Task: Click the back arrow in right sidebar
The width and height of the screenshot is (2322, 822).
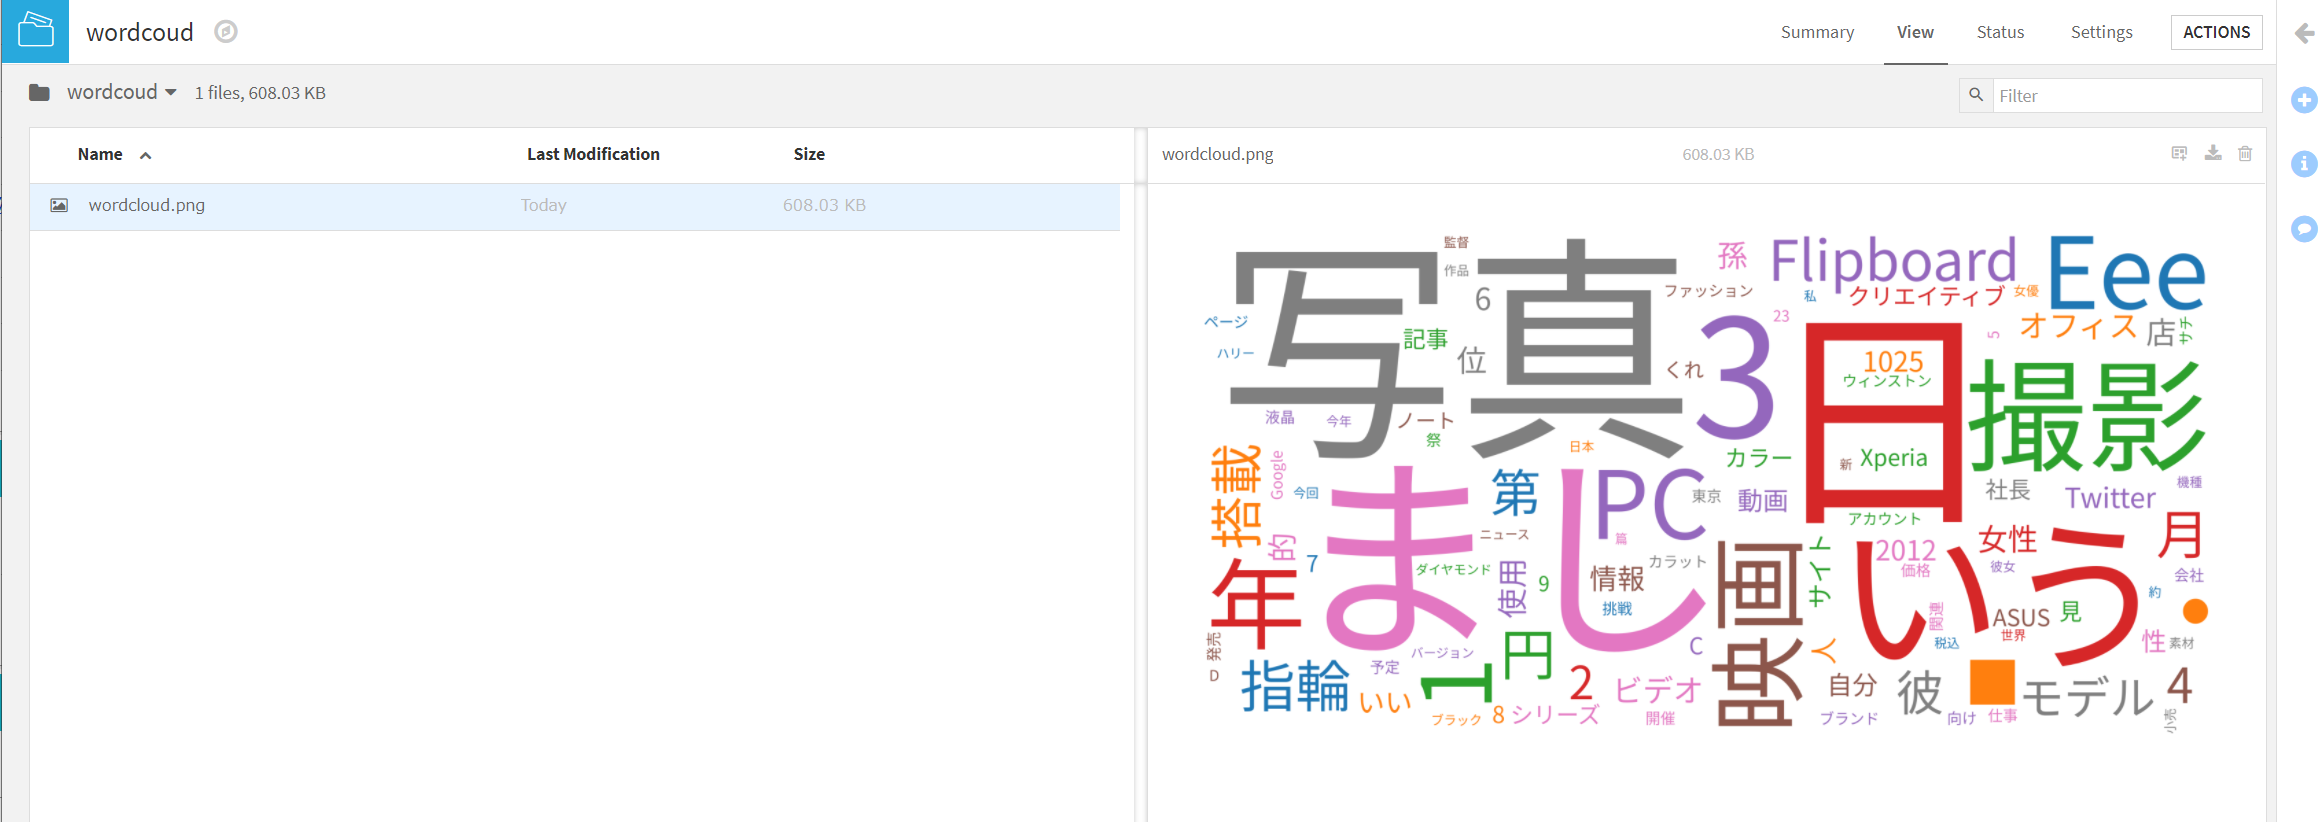Action: 2304,34
